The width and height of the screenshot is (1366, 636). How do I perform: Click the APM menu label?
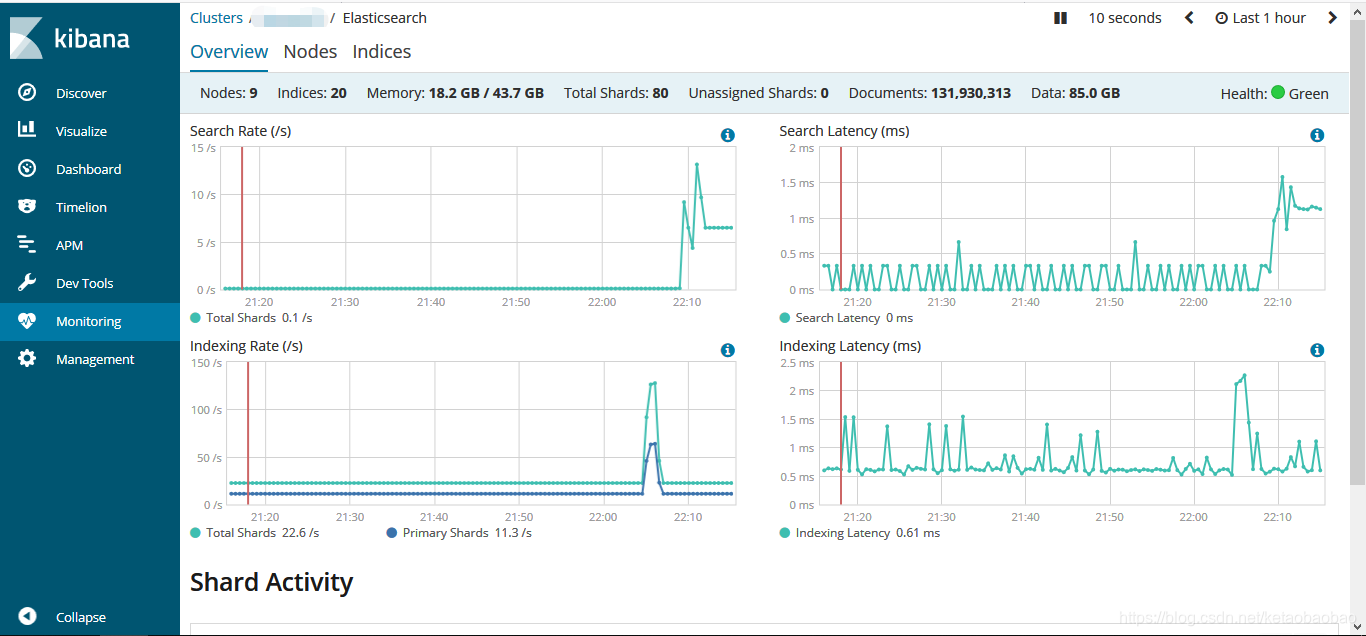coord(69,245)
